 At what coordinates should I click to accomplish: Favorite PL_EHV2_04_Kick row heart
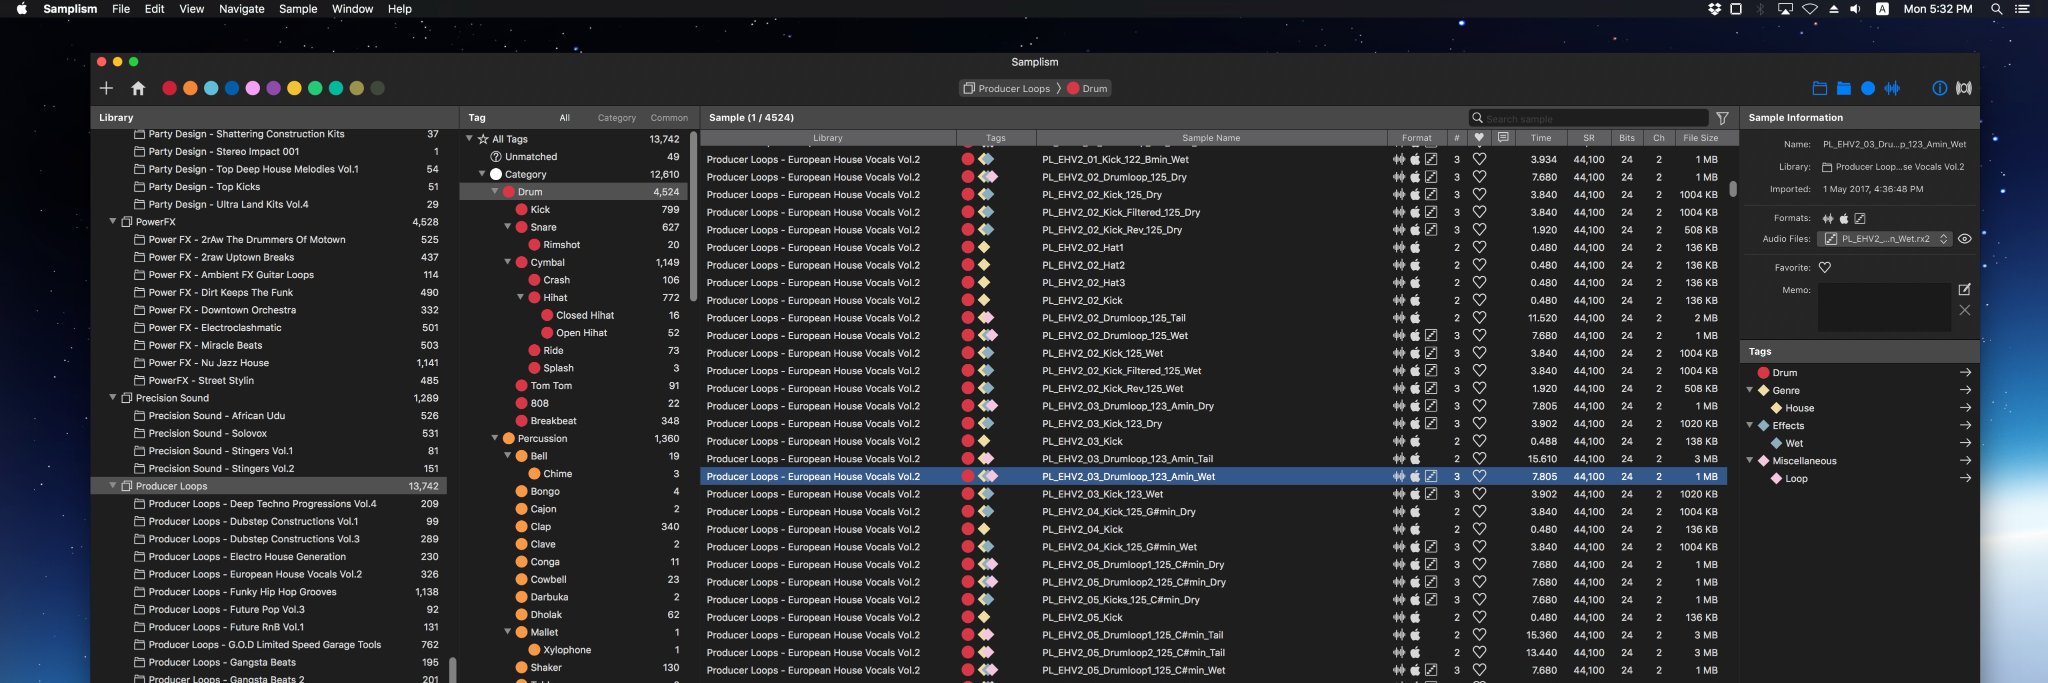pyautogui.click(x=1479, y=529)
